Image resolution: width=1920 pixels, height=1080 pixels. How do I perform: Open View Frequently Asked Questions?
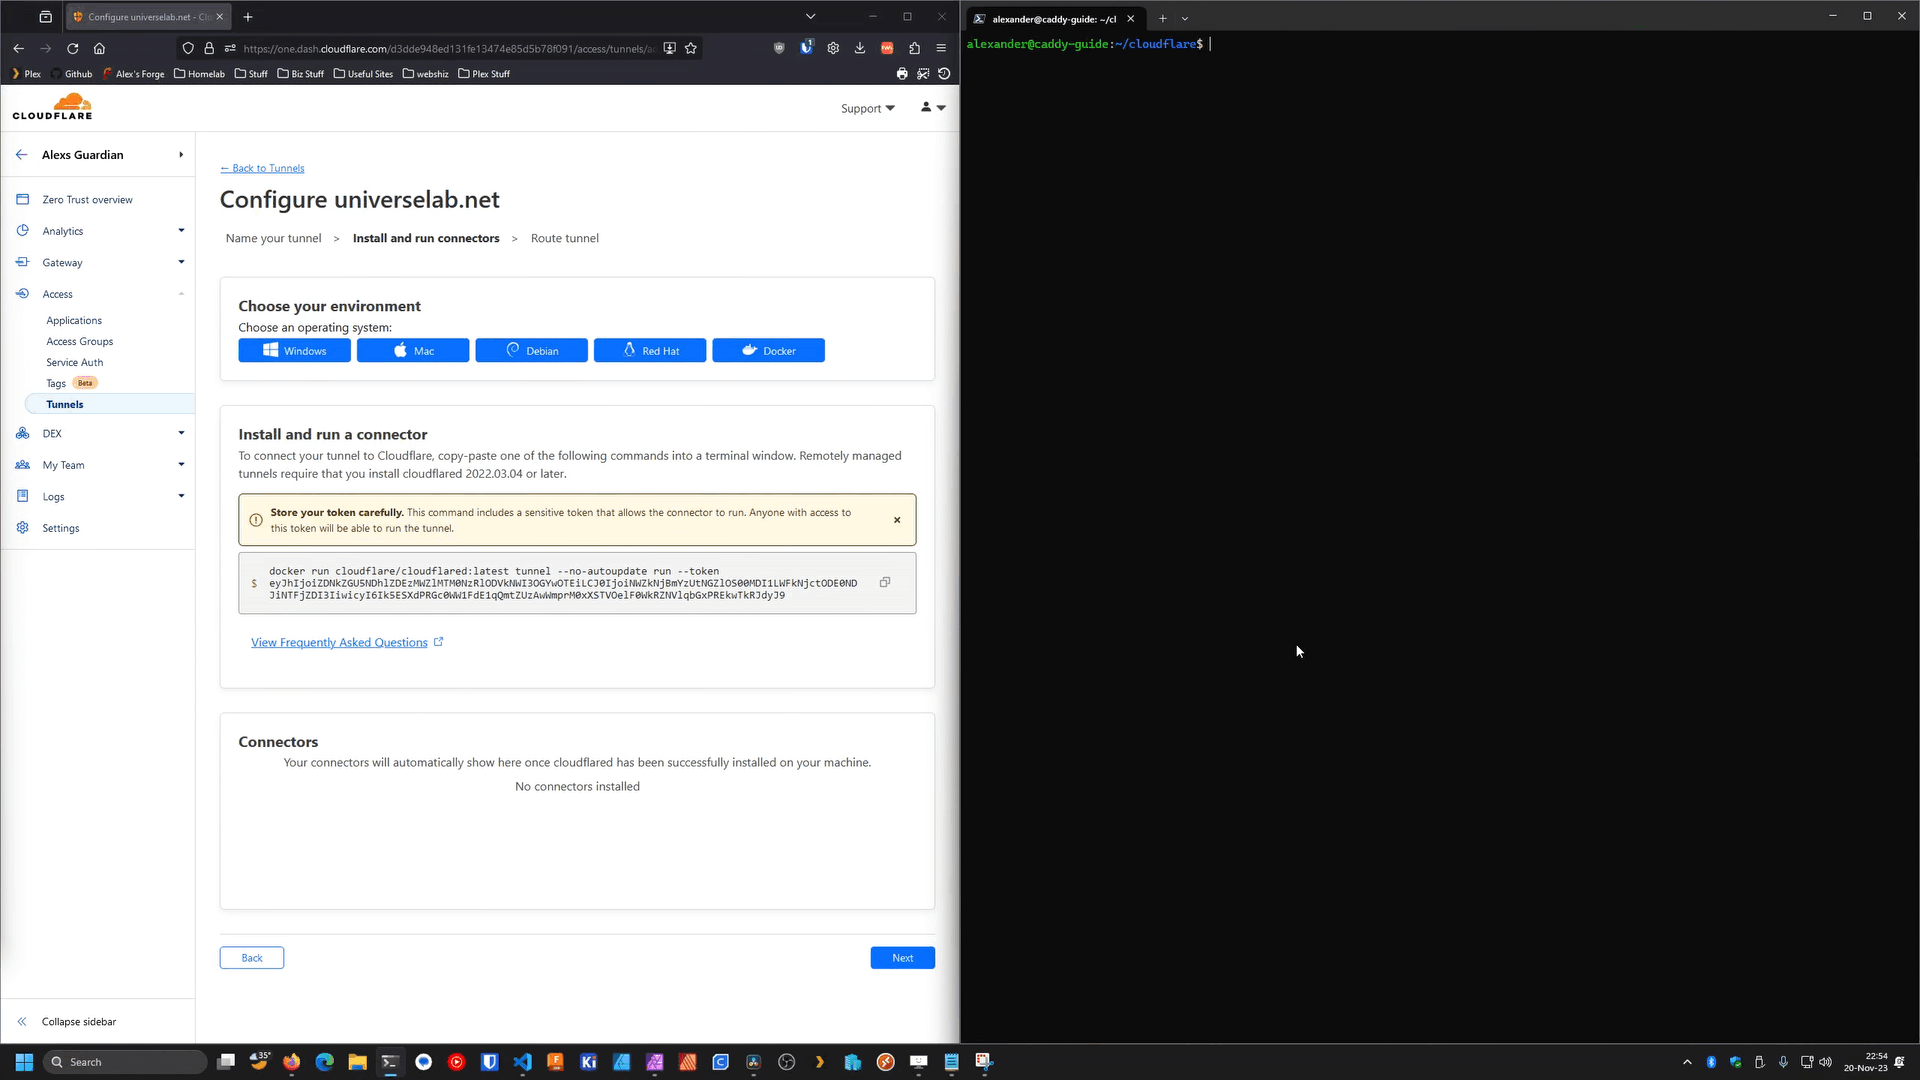[x=340, y=642]
